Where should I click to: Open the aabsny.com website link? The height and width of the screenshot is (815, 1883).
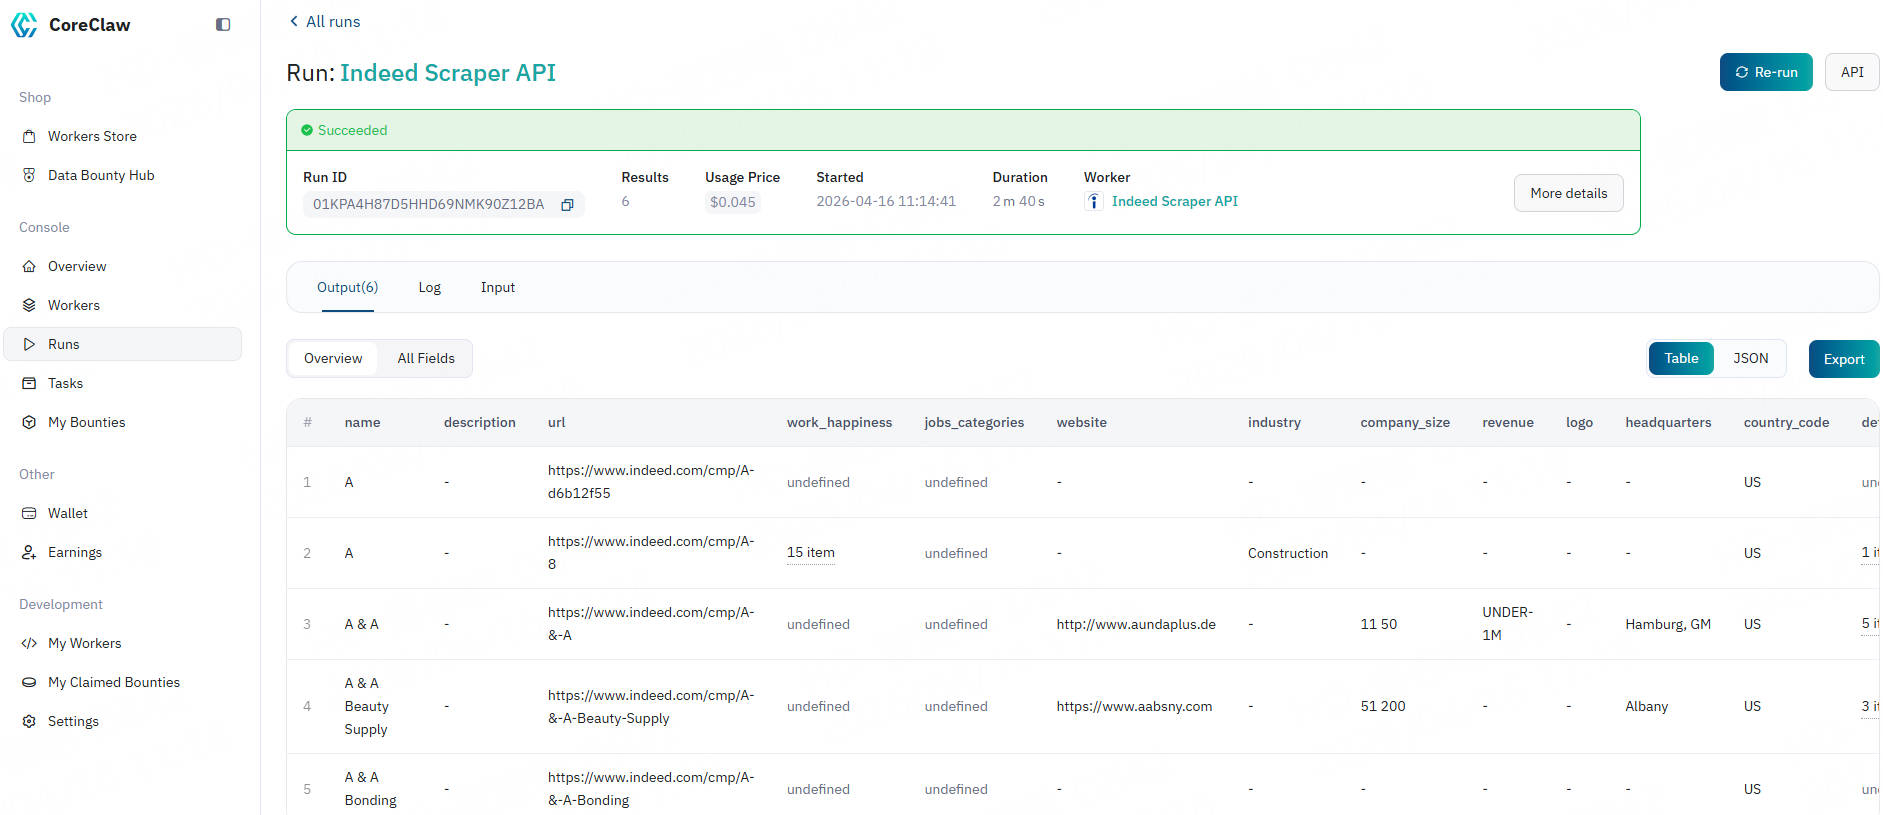1134,707
